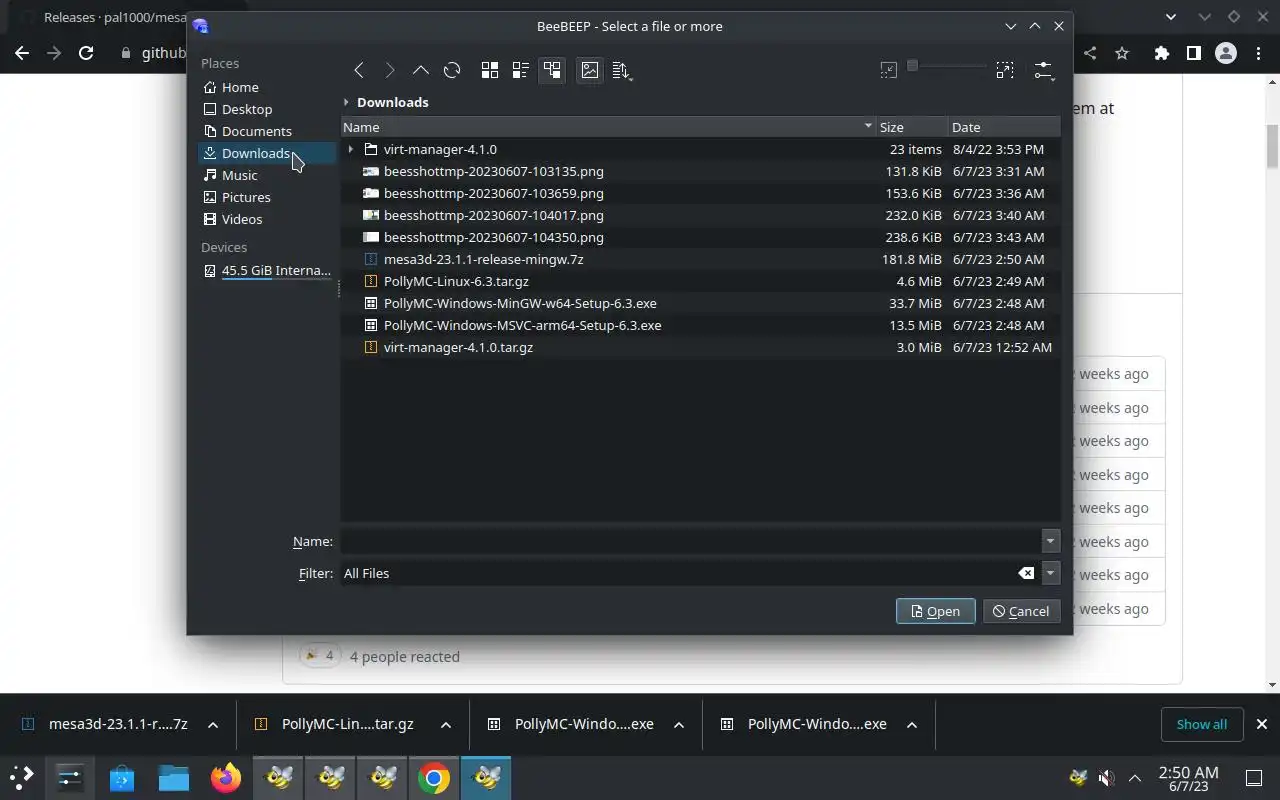Select virt-manager-4.1.0 folder row
1280x800 pixels.
coord(700,149)
